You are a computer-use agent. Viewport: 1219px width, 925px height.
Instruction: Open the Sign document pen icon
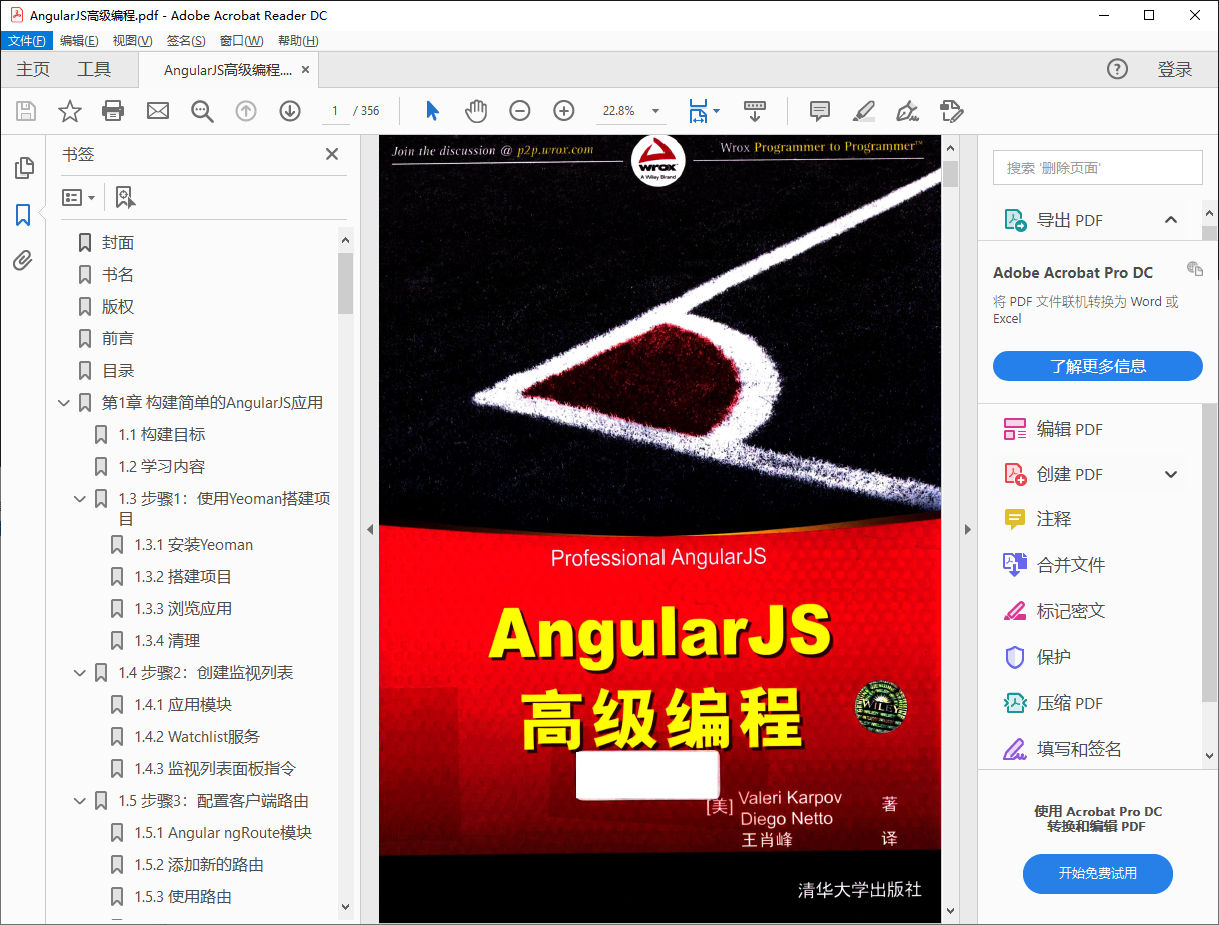click(x=908, y=111)
